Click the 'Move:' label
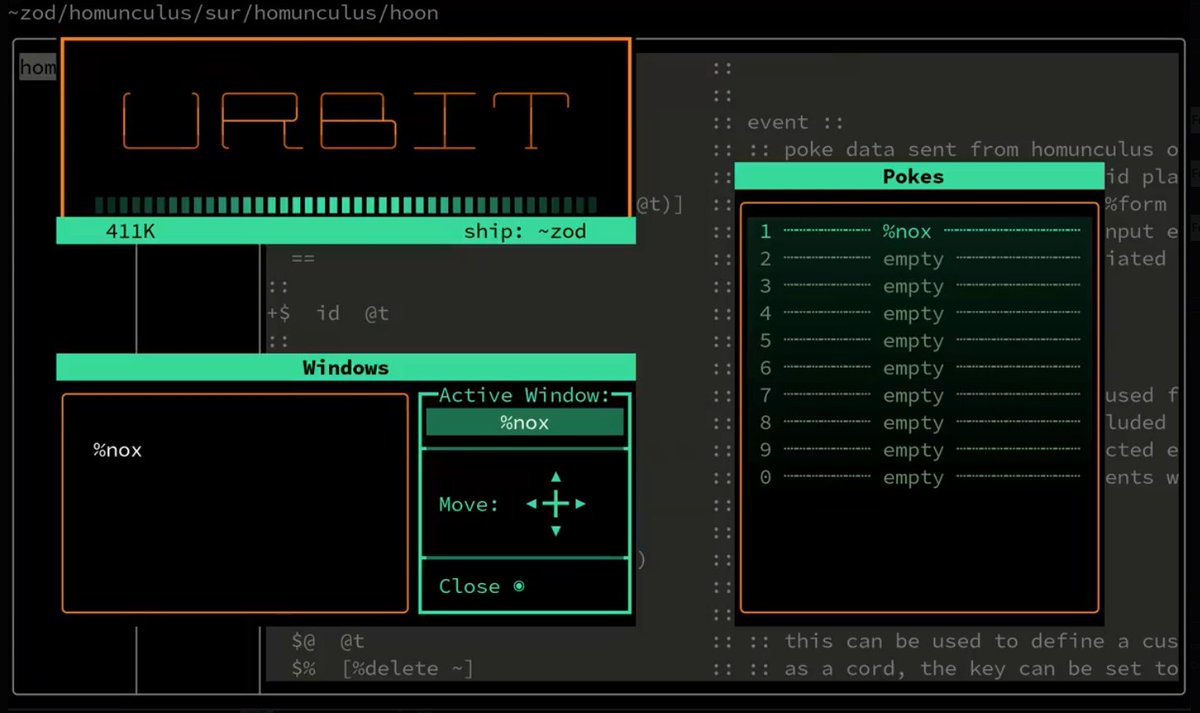This screenshot has width=1200, height=713. (469, 504)
